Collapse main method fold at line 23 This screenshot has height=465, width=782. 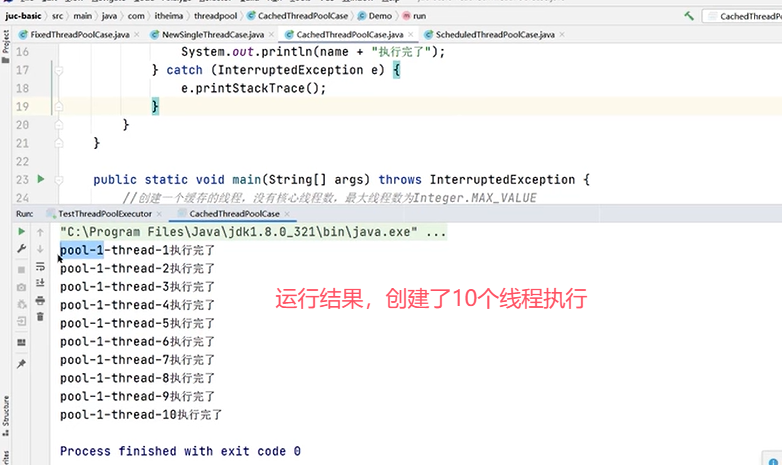click(59, 180)
